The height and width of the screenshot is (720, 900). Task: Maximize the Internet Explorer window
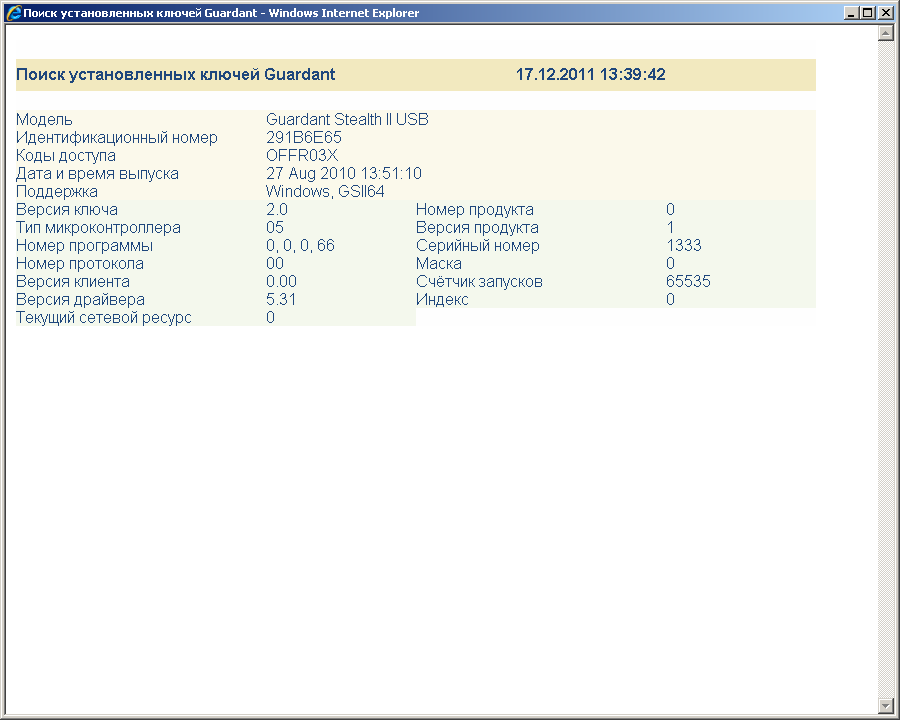pos(867,13)
